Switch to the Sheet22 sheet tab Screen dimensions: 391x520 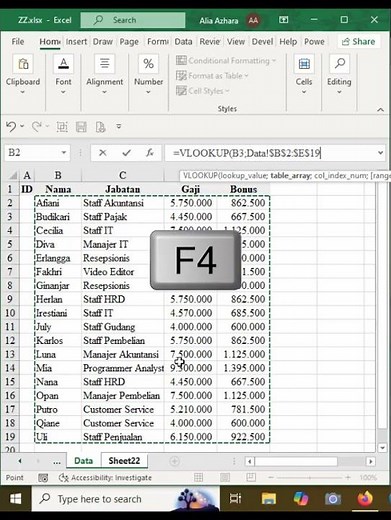coord(124,461)
